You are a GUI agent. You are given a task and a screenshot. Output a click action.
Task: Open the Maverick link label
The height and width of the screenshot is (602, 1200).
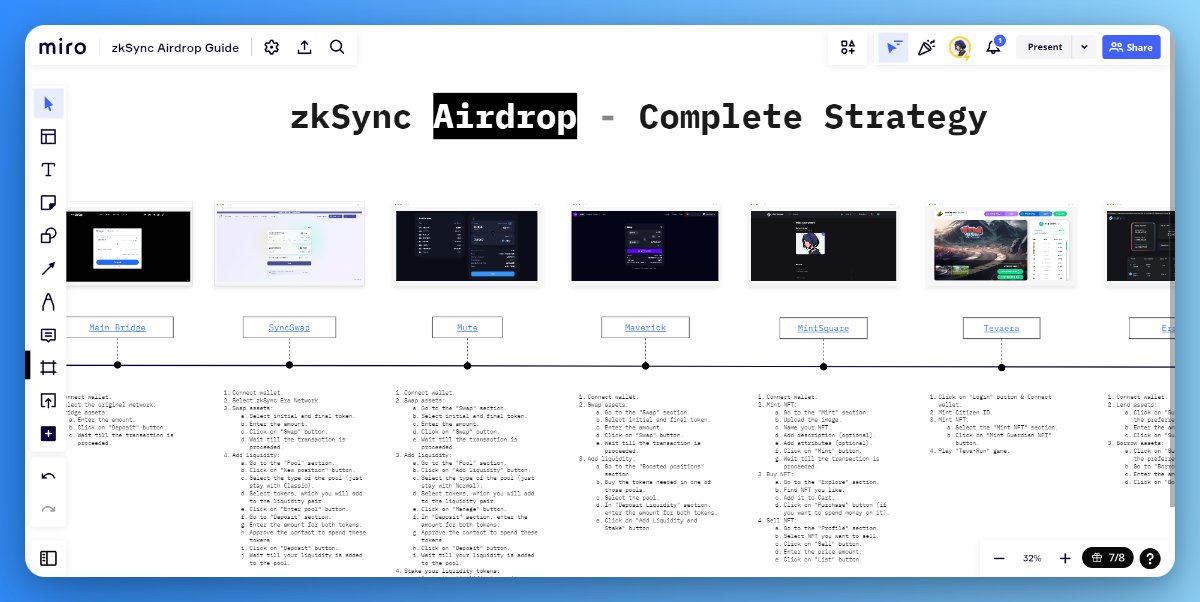[645, 327]
